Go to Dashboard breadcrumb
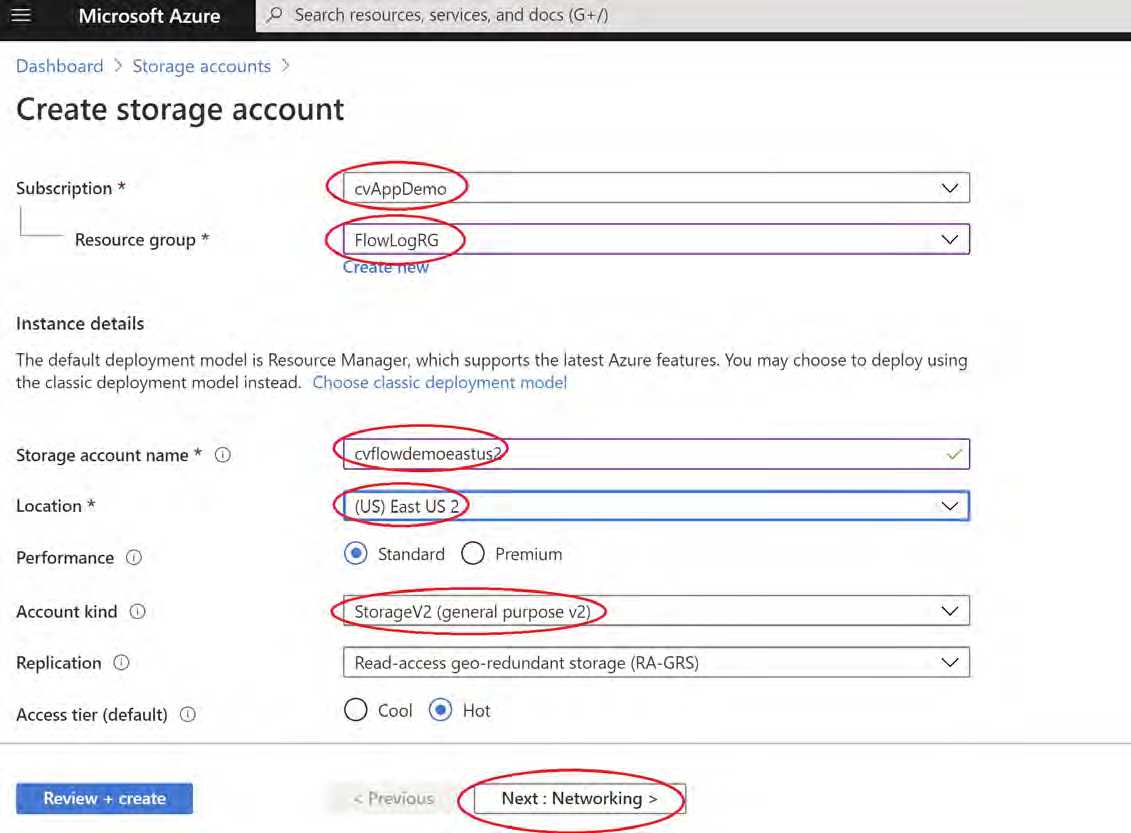Image resolution: width=1131 pixels, height=833 pixels. (60, 66)
